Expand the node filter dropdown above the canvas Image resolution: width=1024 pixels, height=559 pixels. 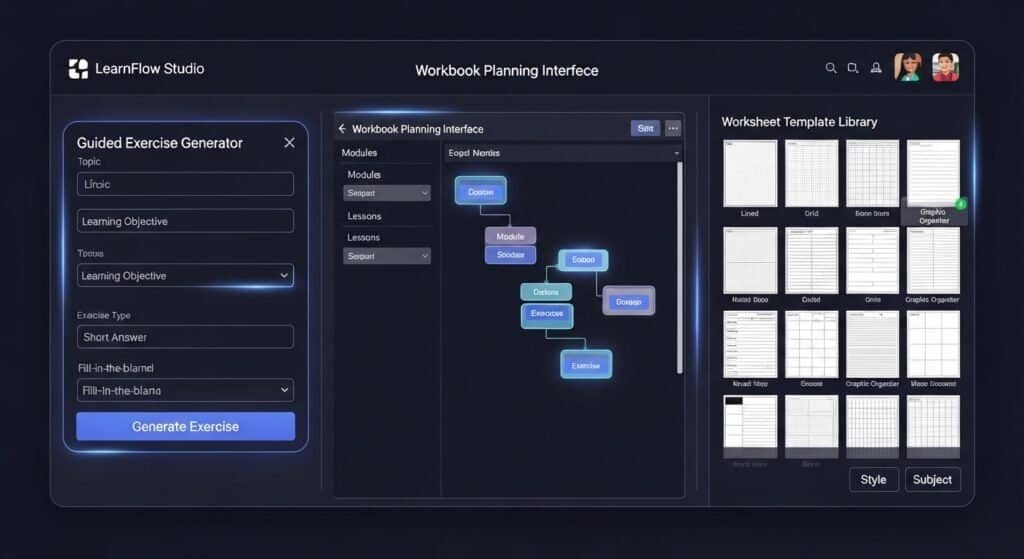[563, 153]
